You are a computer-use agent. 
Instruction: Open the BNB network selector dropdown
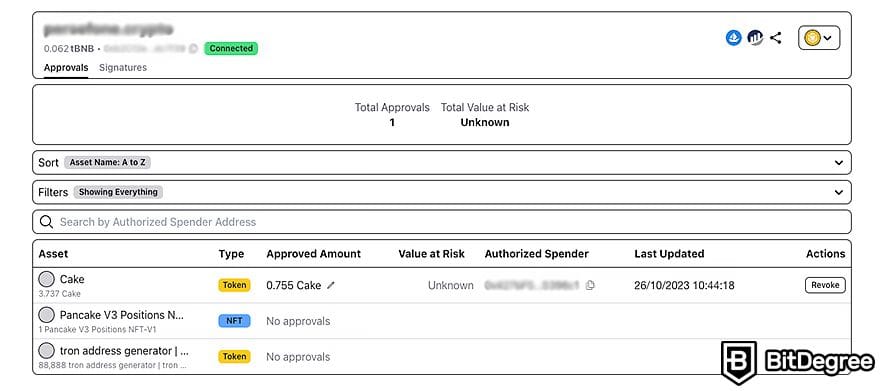(819, 38)
